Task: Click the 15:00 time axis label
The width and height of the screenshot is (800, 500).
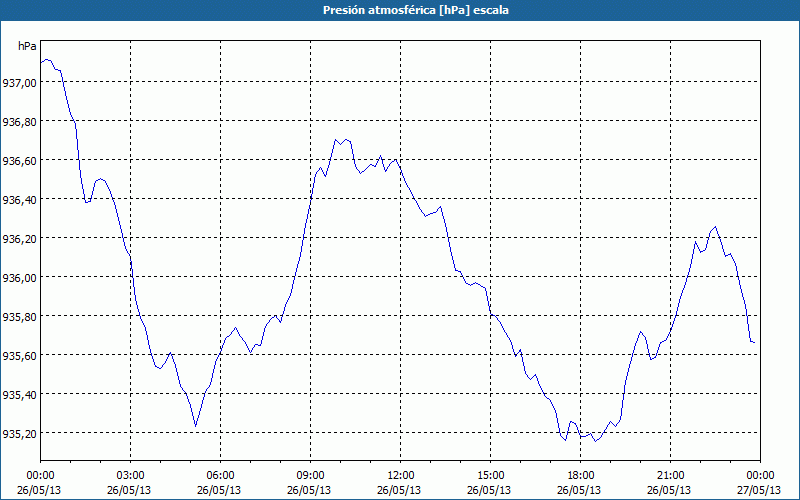Action: (x=490, y=476)
